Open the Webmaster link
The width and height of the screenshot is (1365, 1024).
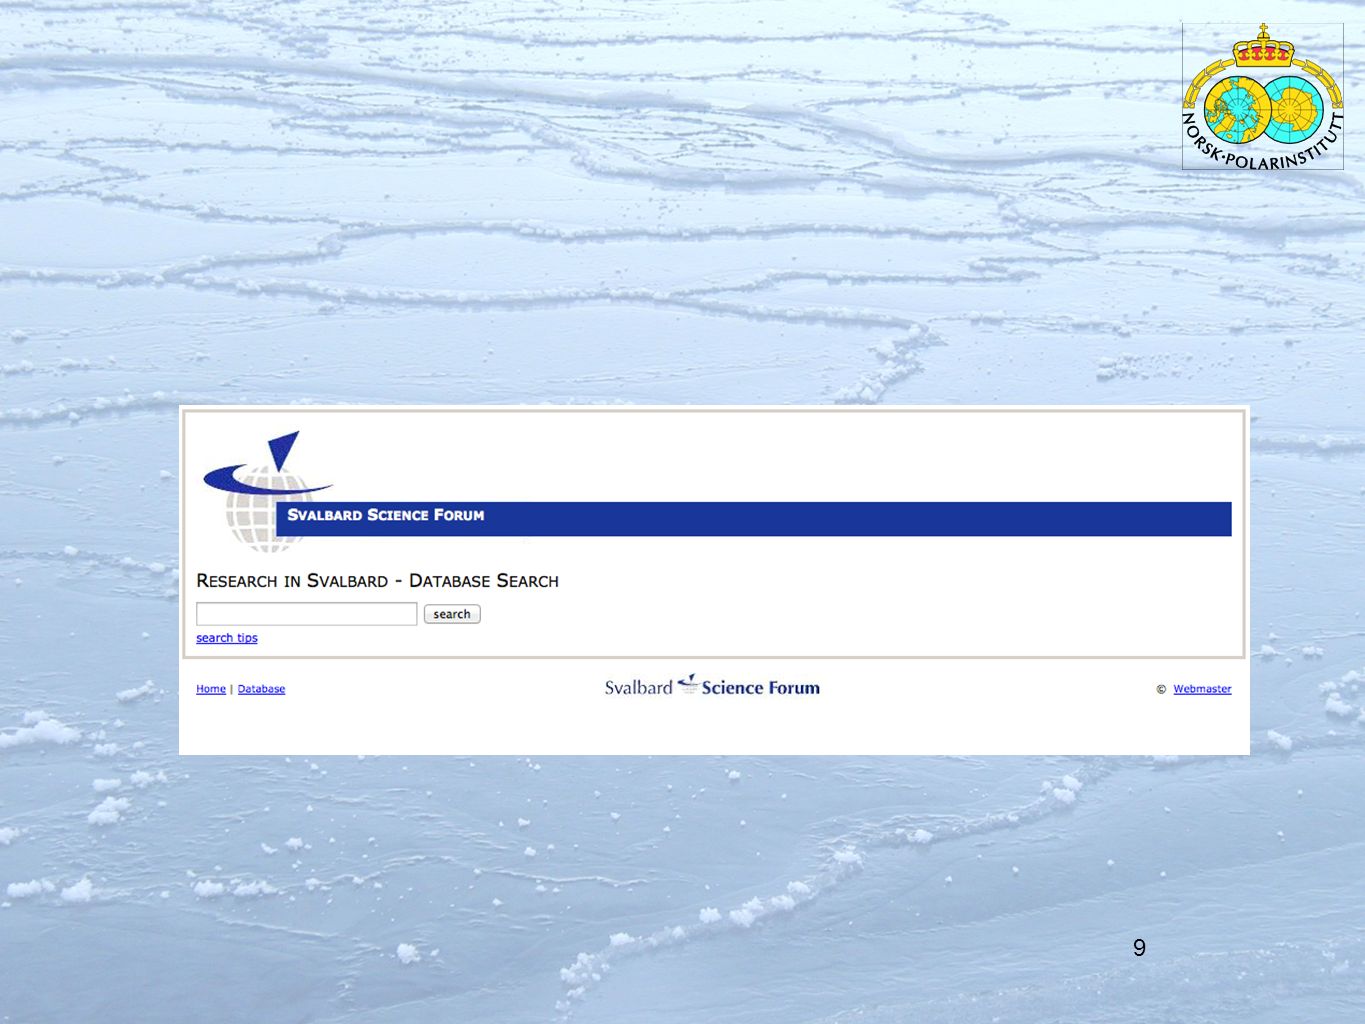tap(1202, 689)
